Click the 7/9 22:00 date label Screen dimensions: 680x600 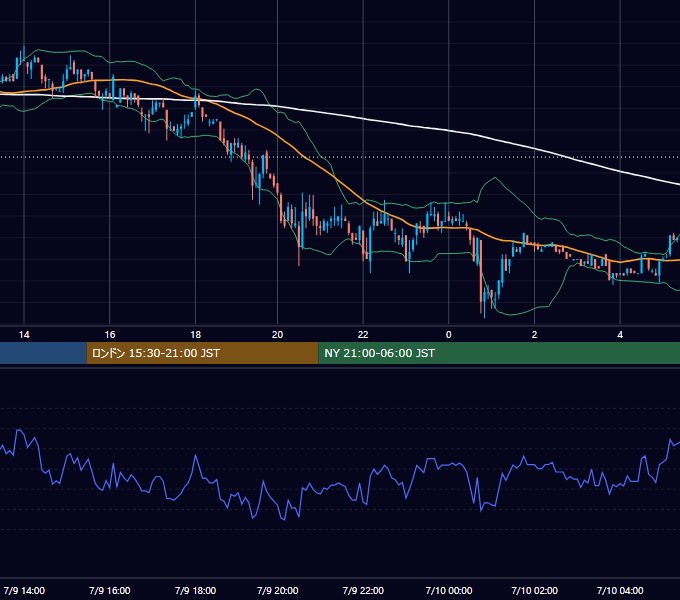coord(363,590)
